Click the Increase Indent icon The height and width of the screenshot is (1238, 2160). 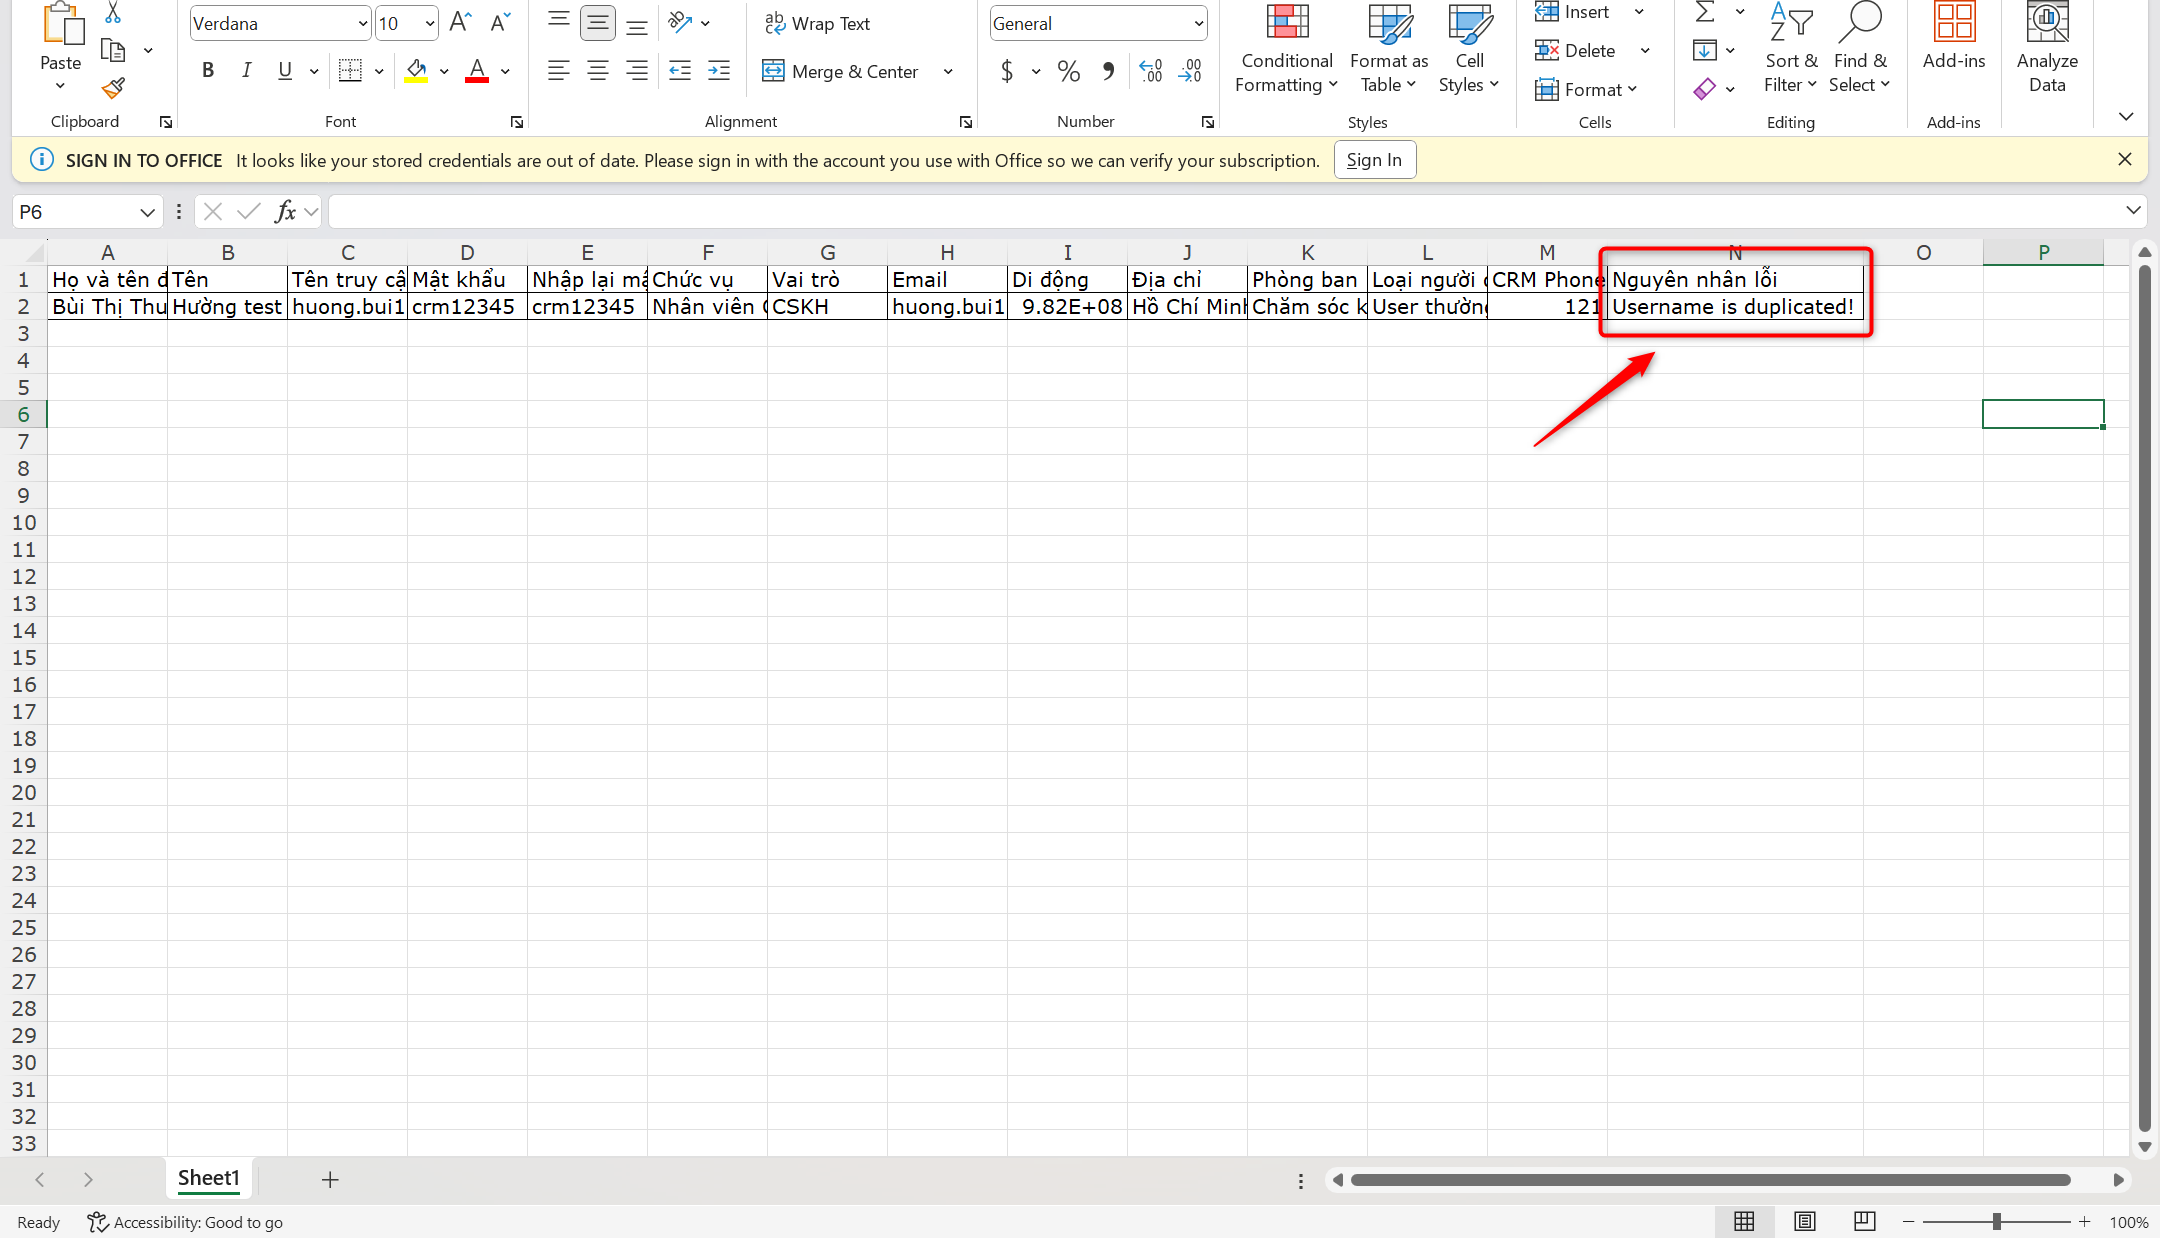[719, 71]
